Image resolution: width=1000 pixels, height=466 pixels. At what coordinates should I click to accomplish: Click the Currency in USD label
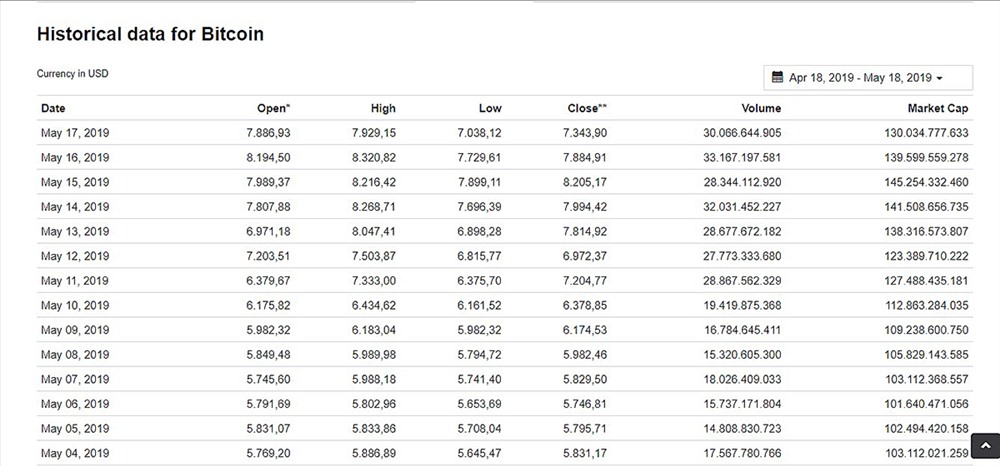73,74
